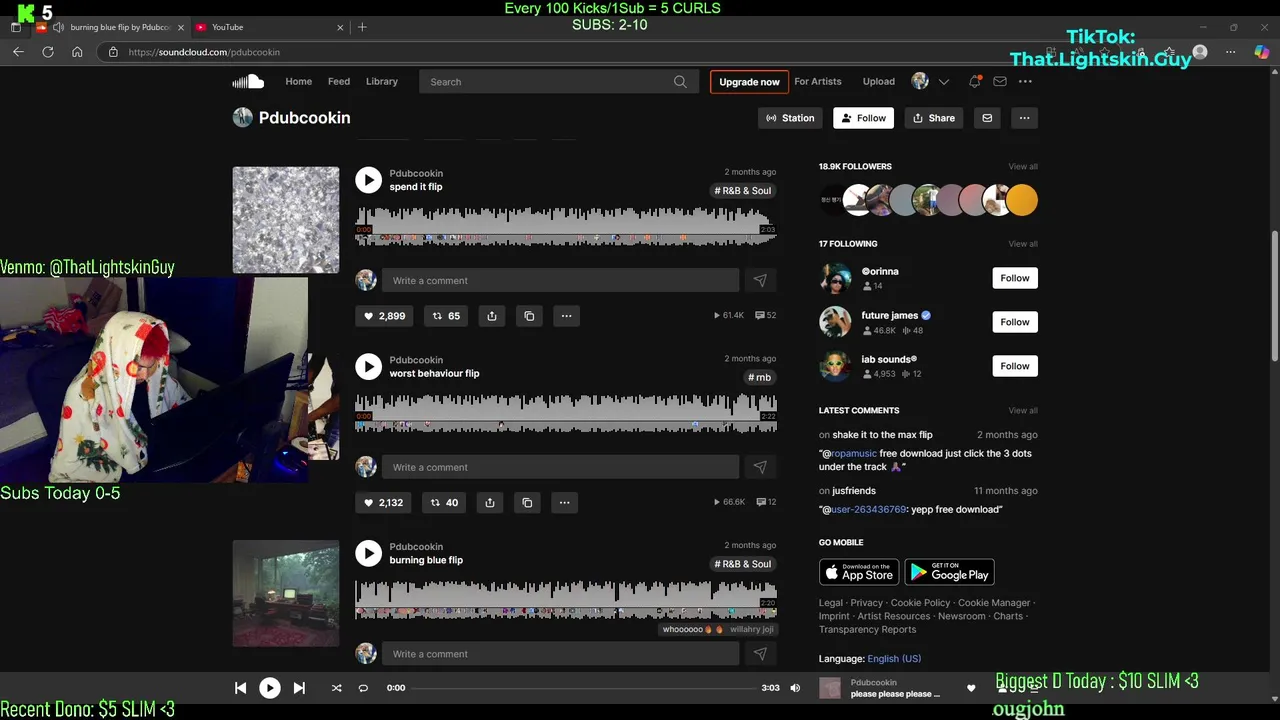Click the spend it flip waveform
This screenshot has height=720, width=1280.
pos(566,225)
